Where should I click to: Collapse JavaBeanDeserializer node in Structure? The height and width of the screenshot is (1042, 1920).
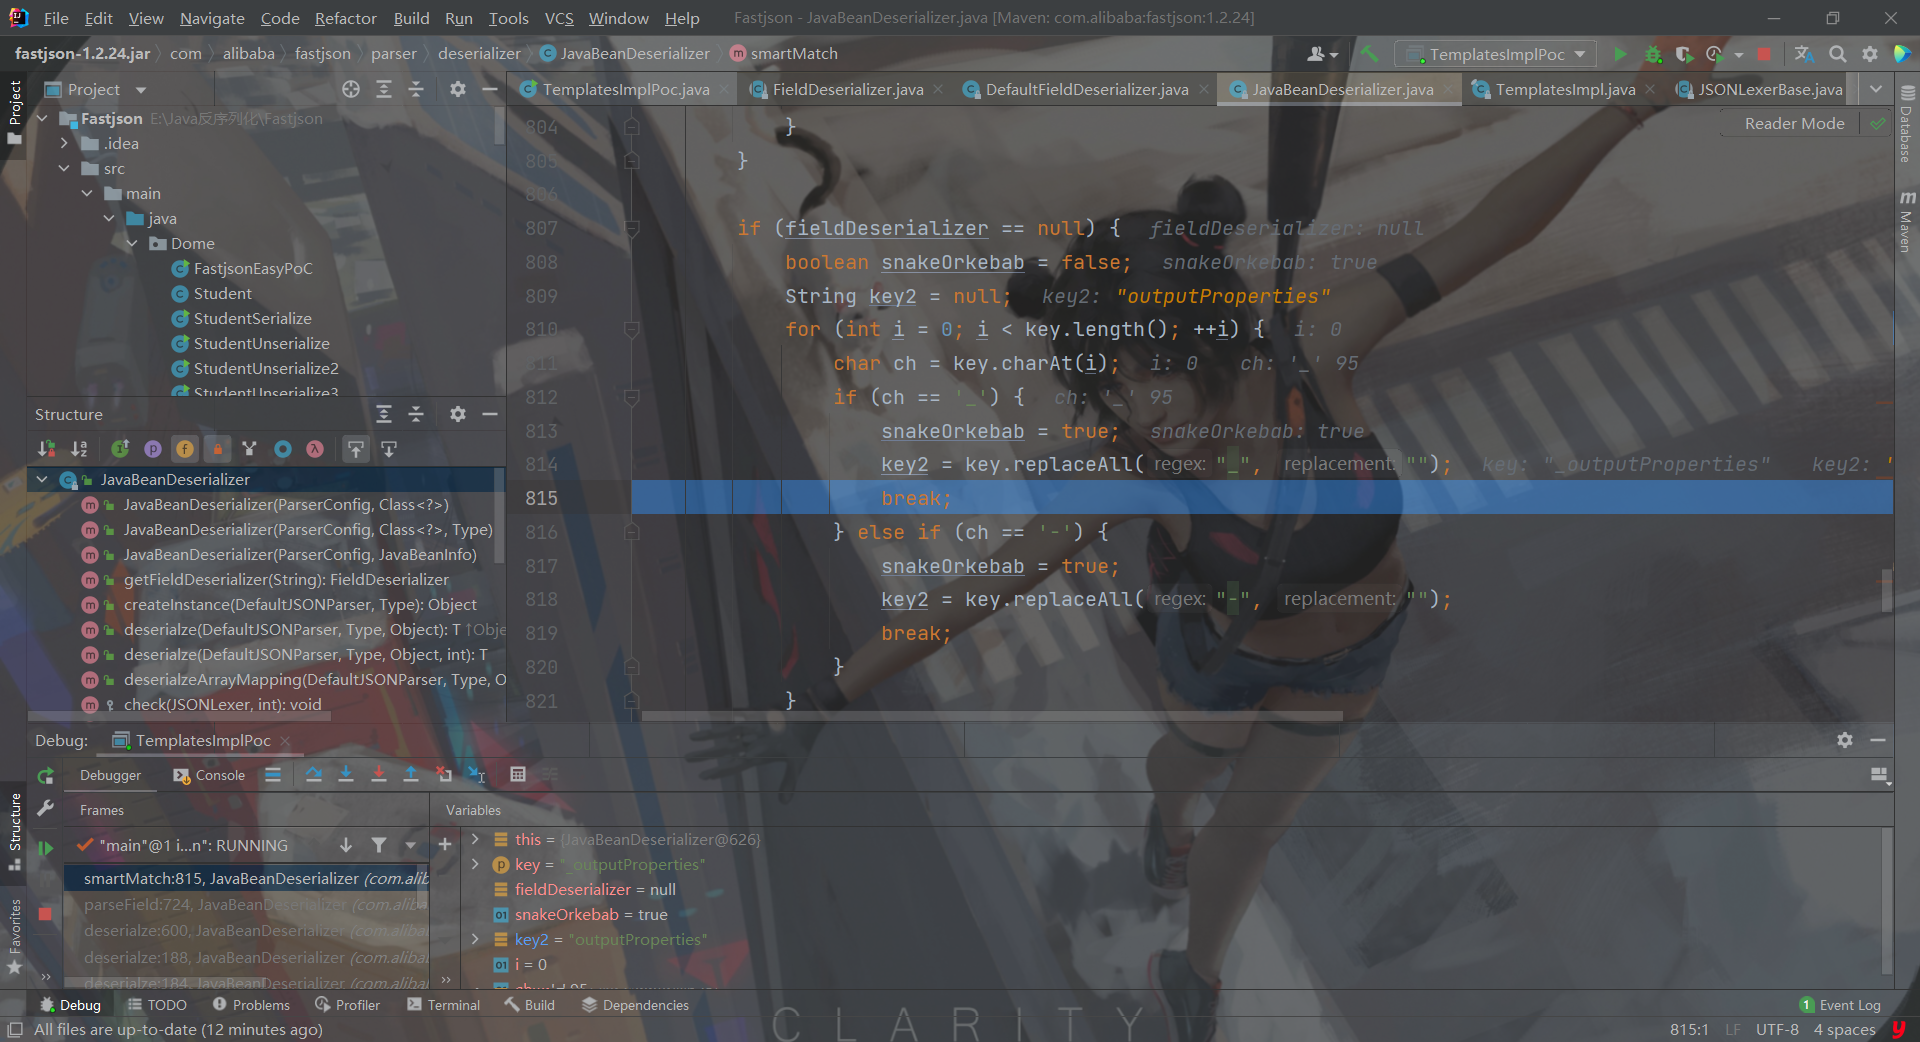42,479
